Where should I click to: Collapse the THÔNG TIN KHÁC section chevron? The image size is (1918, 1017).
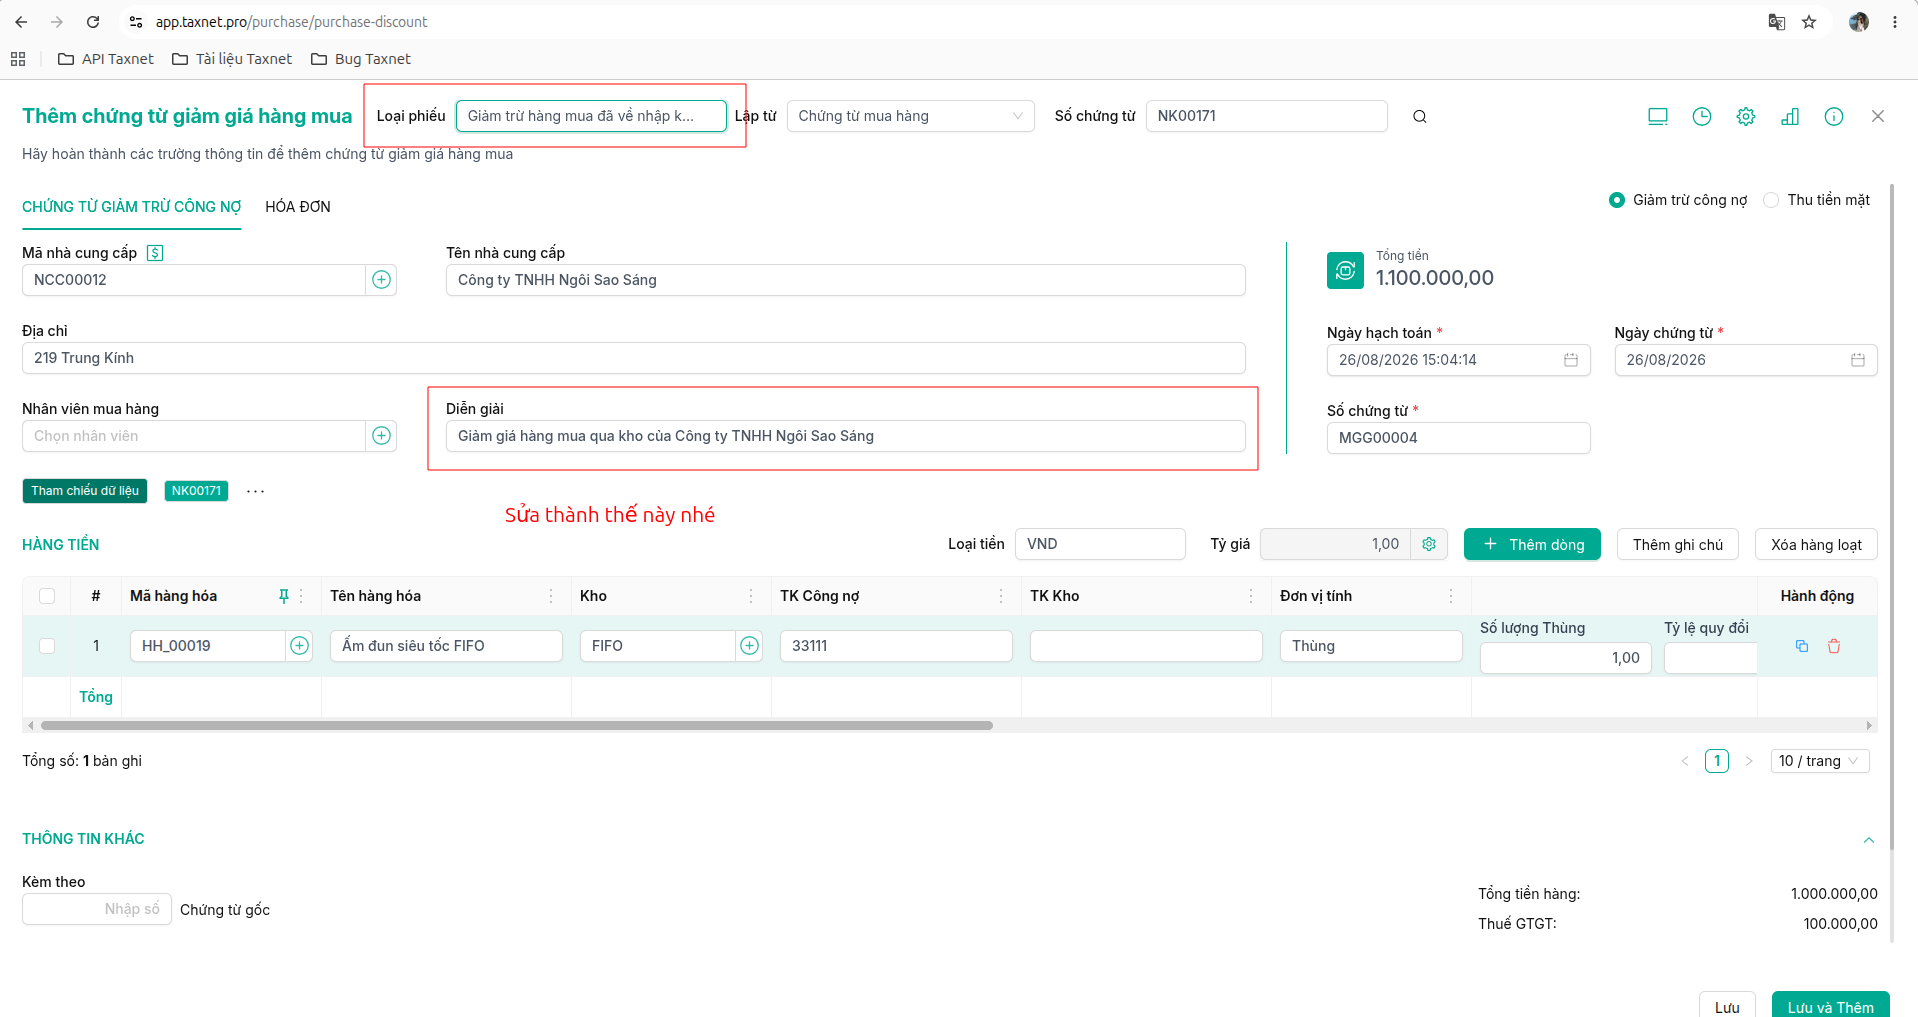coord(1868,840)
